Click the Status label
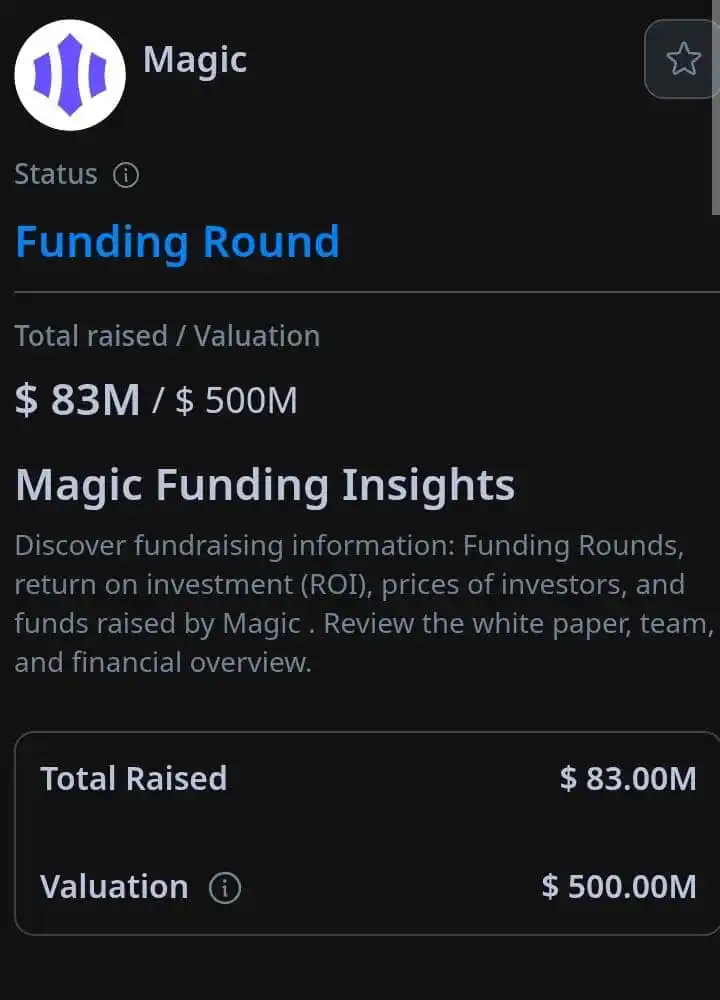 [x=56, y=175]
